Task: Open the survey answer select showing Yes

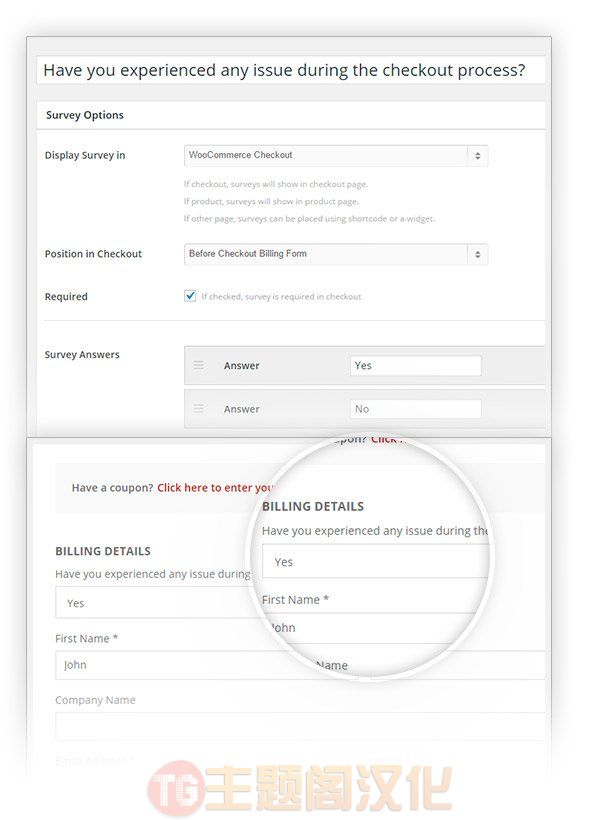Action: [x=154, y=602]
